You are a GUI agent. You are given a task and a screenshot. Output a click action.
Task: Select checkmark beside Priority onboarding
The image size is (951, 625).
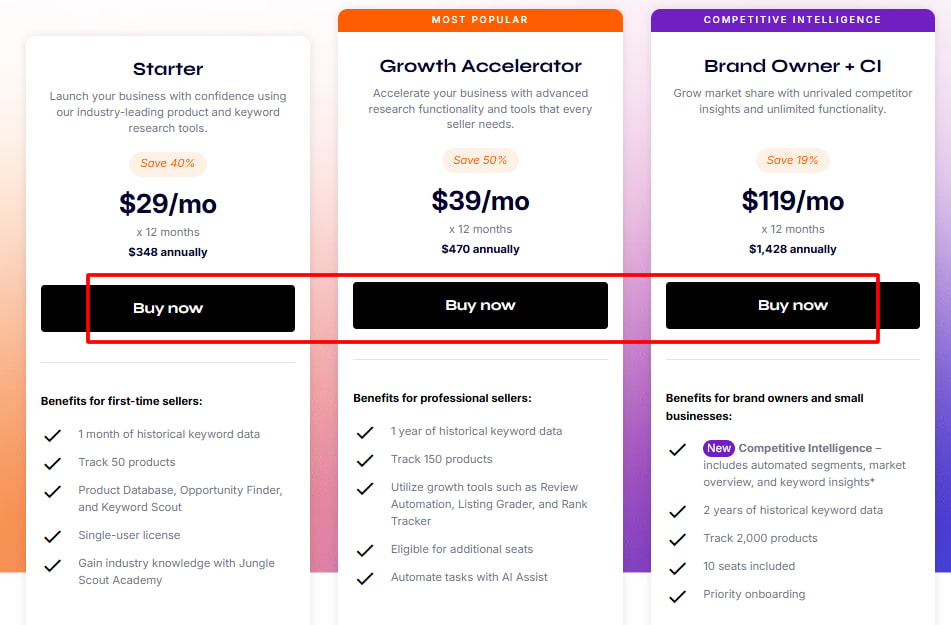click(678, 595)
